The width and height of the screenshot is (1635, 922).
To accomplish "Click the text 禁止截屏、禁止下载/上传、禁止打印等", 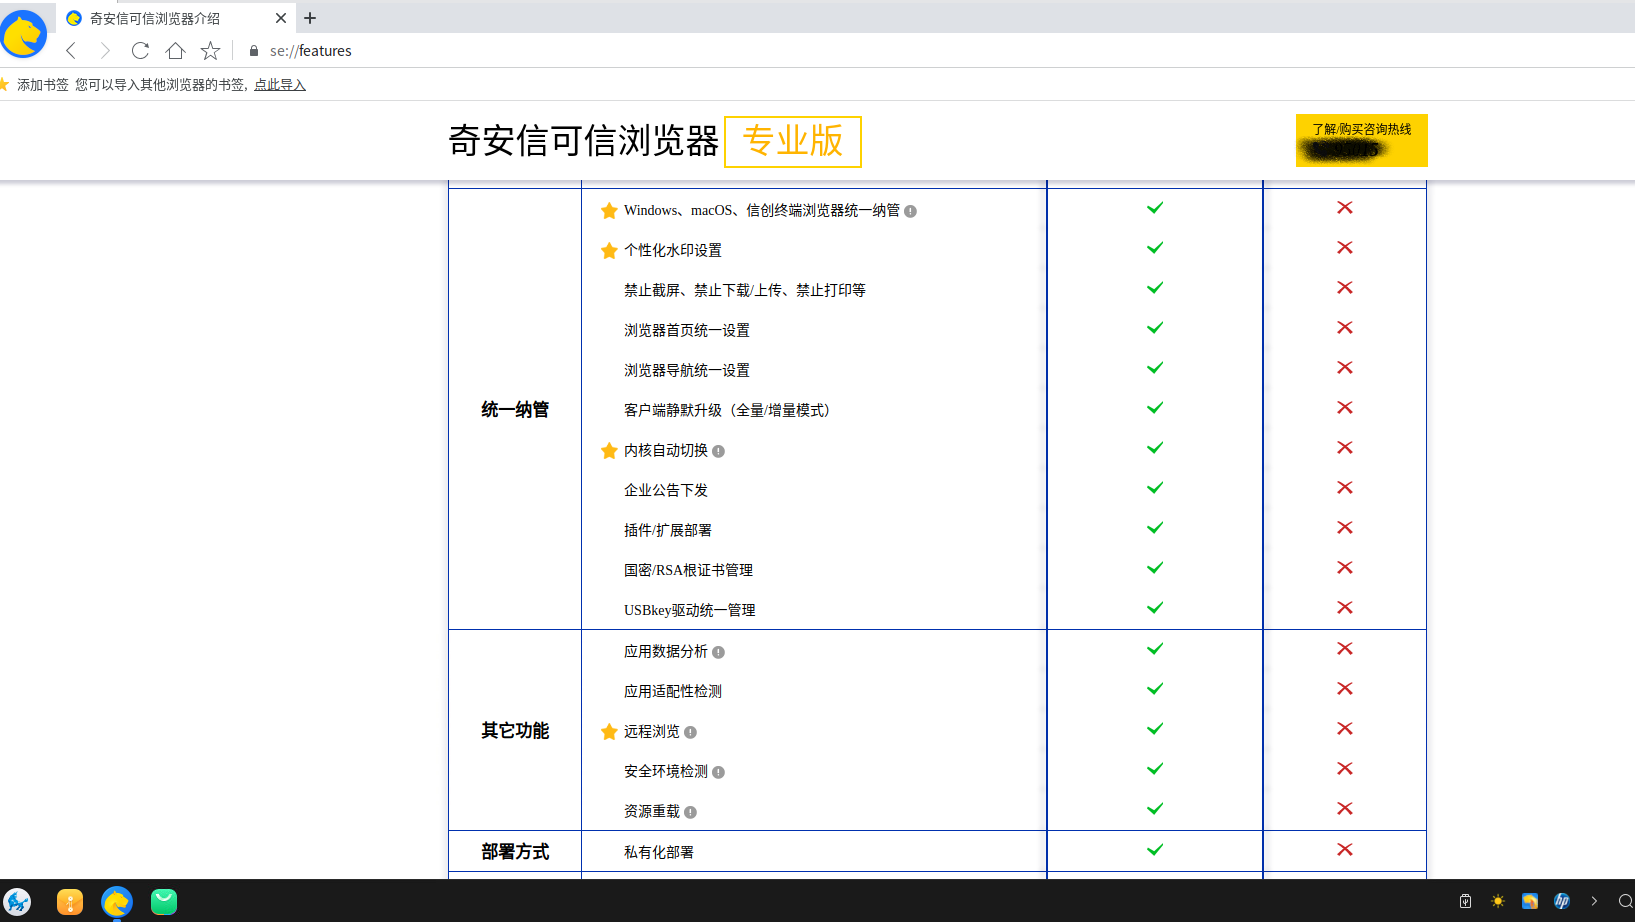I will (x=745, y=290).
